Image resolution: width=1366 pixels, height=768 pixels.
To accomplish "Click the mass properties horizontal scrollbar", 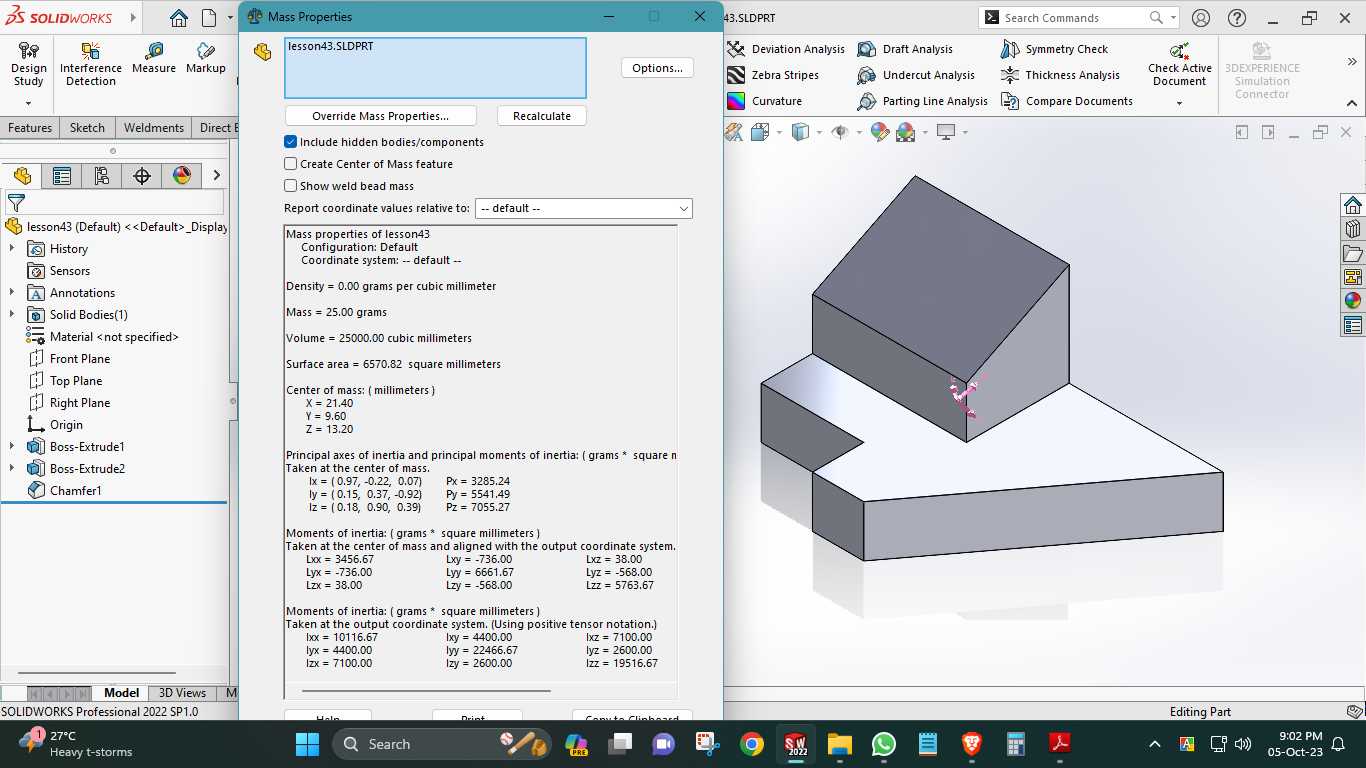I will [426, 690].
